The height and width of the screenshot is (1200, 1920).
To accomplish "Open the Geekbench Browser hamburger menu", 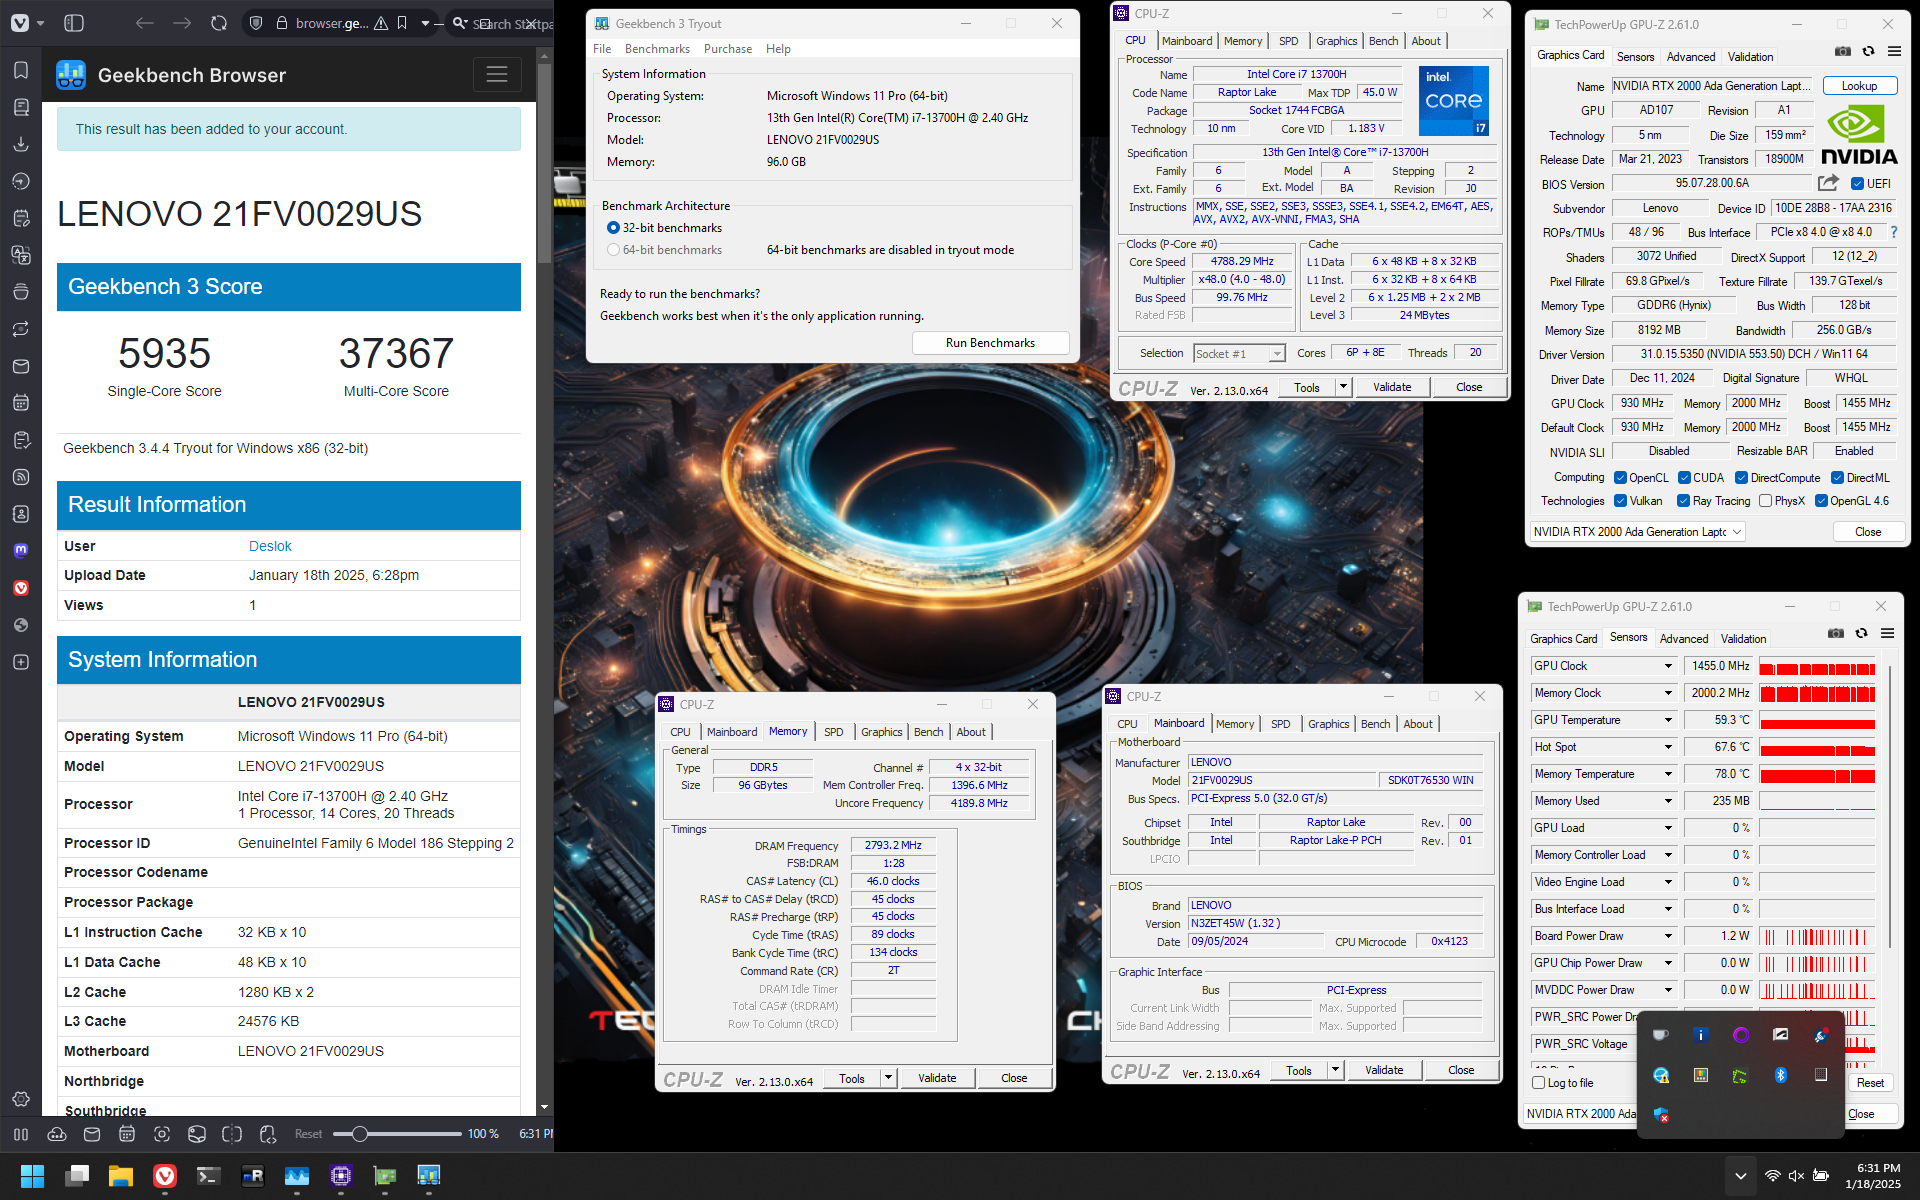I will tap(497, 74).
